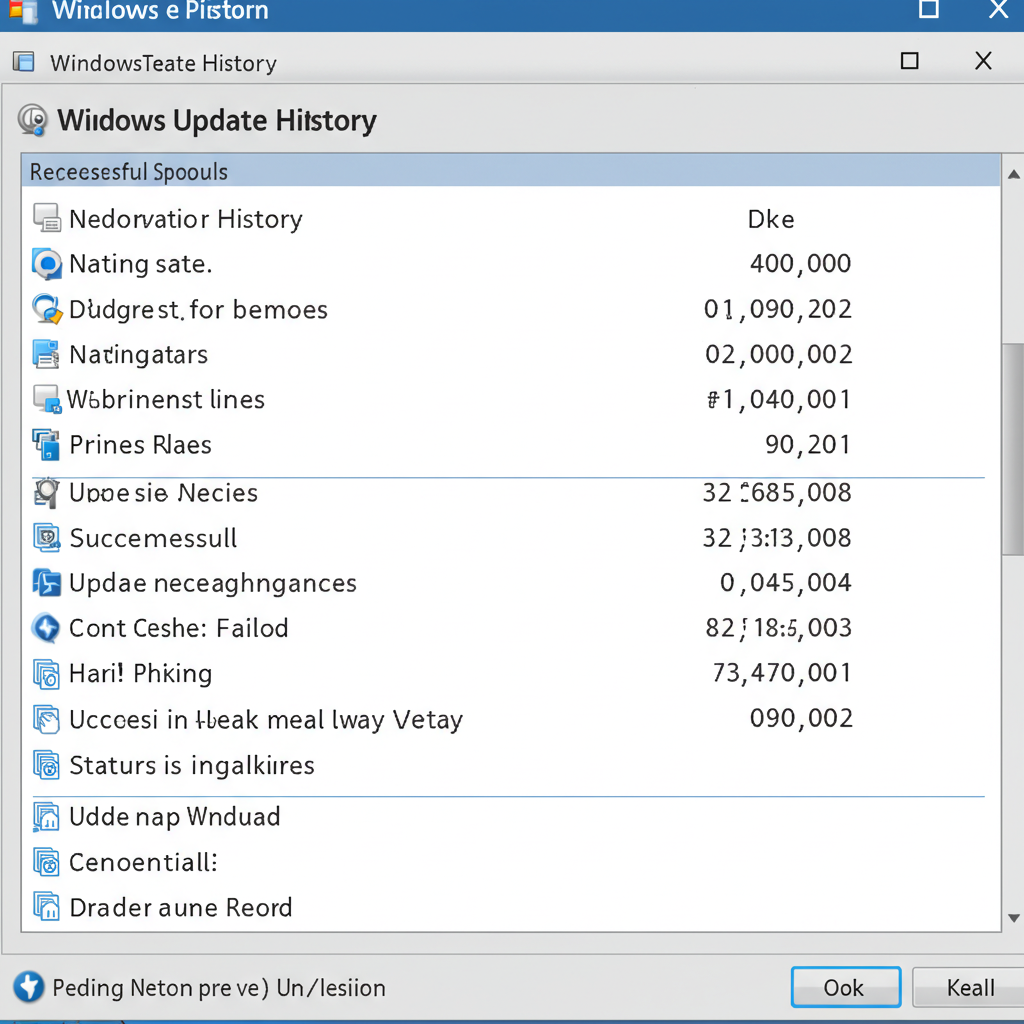Click the scrollbar up arrow

tap(1014, 174)
